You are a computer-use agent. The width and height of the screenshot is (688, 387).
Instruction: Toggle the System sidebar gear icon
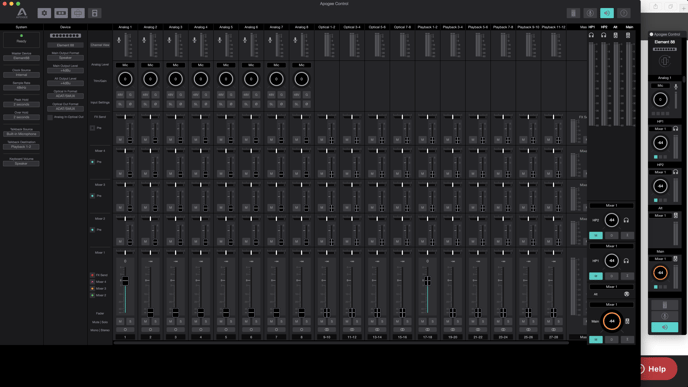[x=44, y=13]
